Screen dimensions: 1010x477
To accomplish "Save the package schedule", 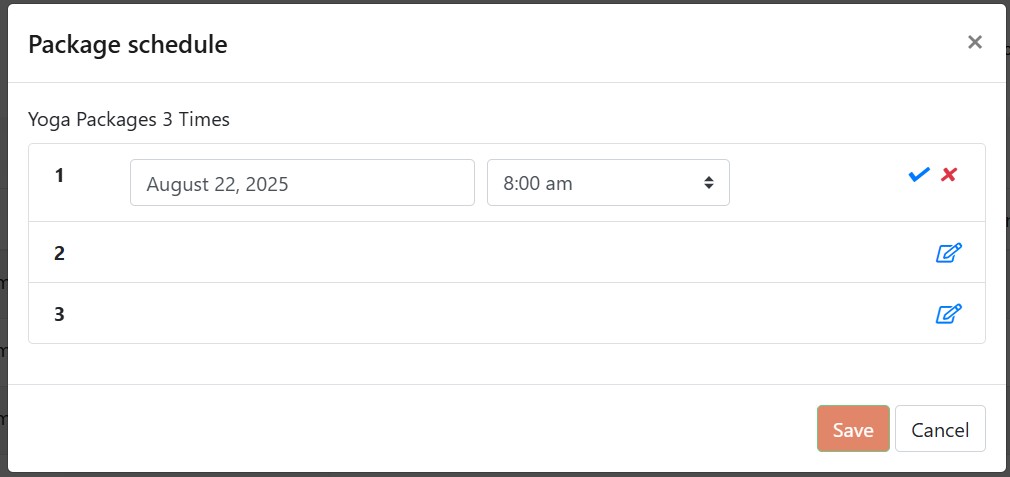I will click(852, 429).
